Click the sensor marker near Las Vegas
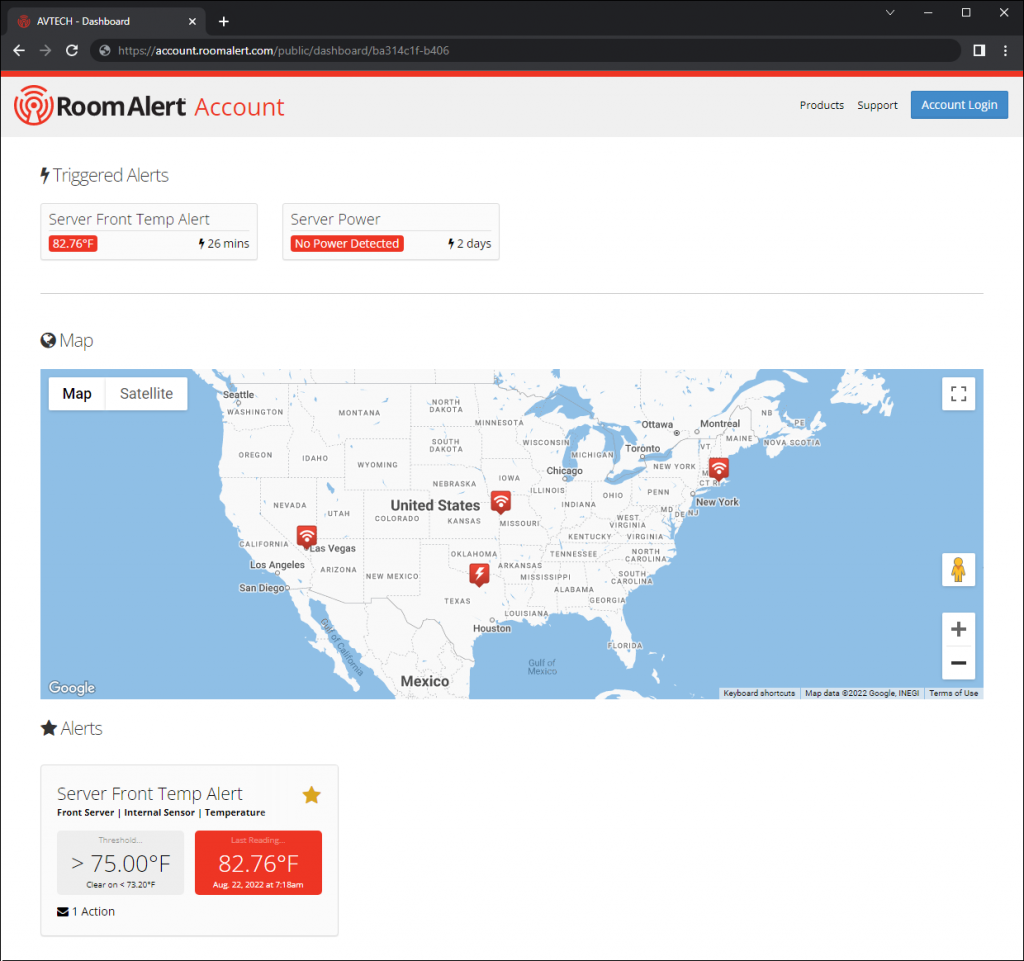Viewport: 1024px width, 961px height. (306, 537)
